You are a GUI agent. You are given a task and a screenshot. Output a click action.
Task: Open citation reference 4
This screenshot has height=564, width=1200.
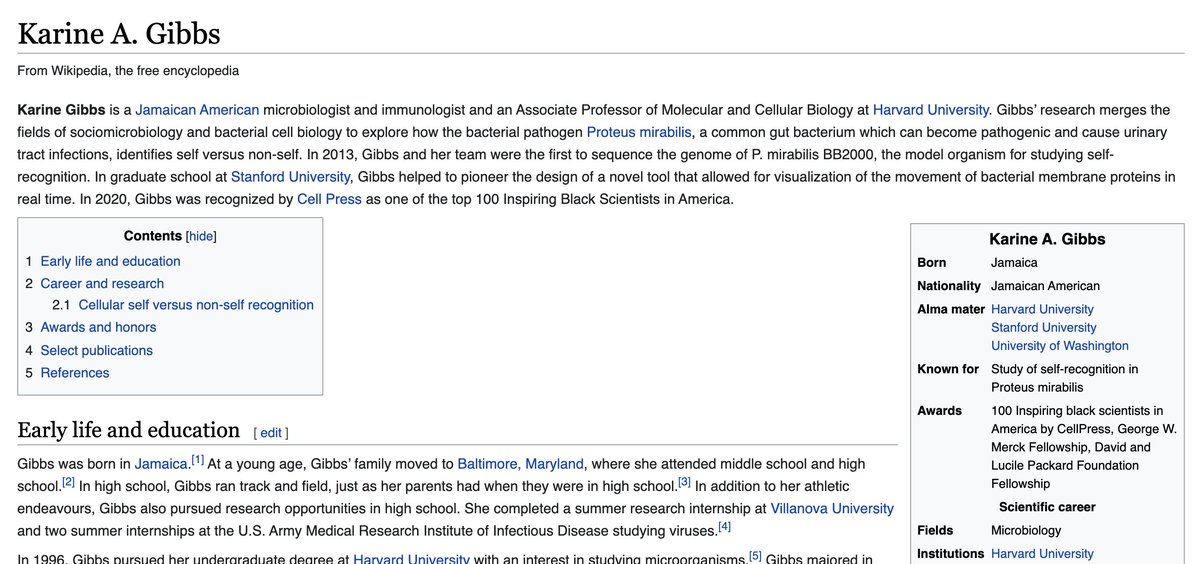(724, 525)
